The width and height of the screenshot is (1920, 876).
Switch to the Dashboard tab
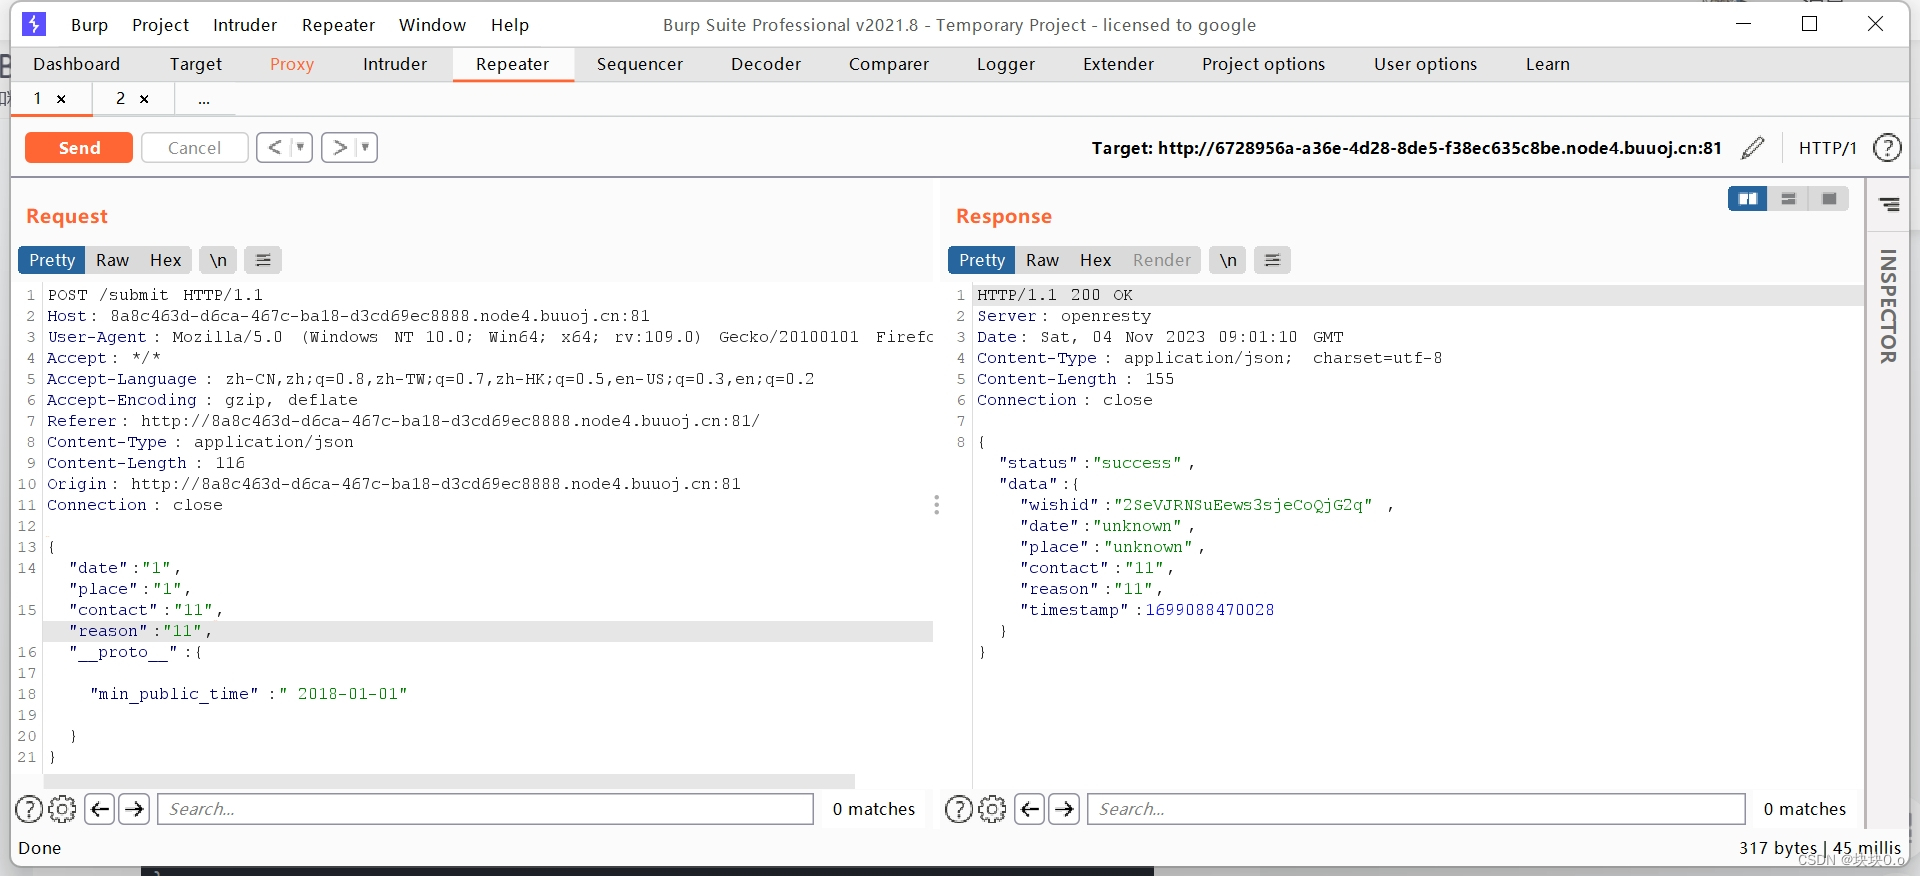coord(76,64)
